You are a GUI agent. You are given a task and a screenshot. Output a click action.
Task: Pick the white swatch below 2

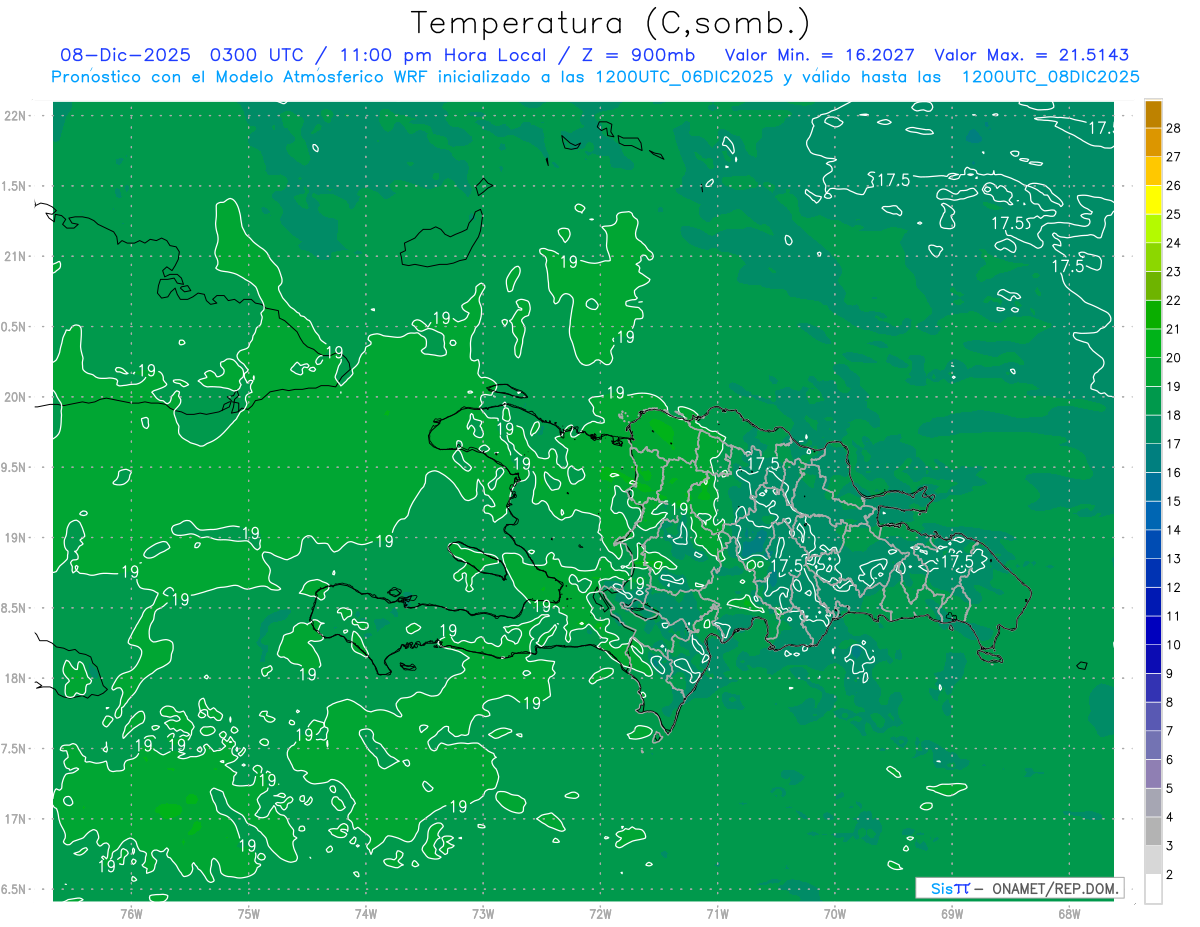[x=1153, y=889]
